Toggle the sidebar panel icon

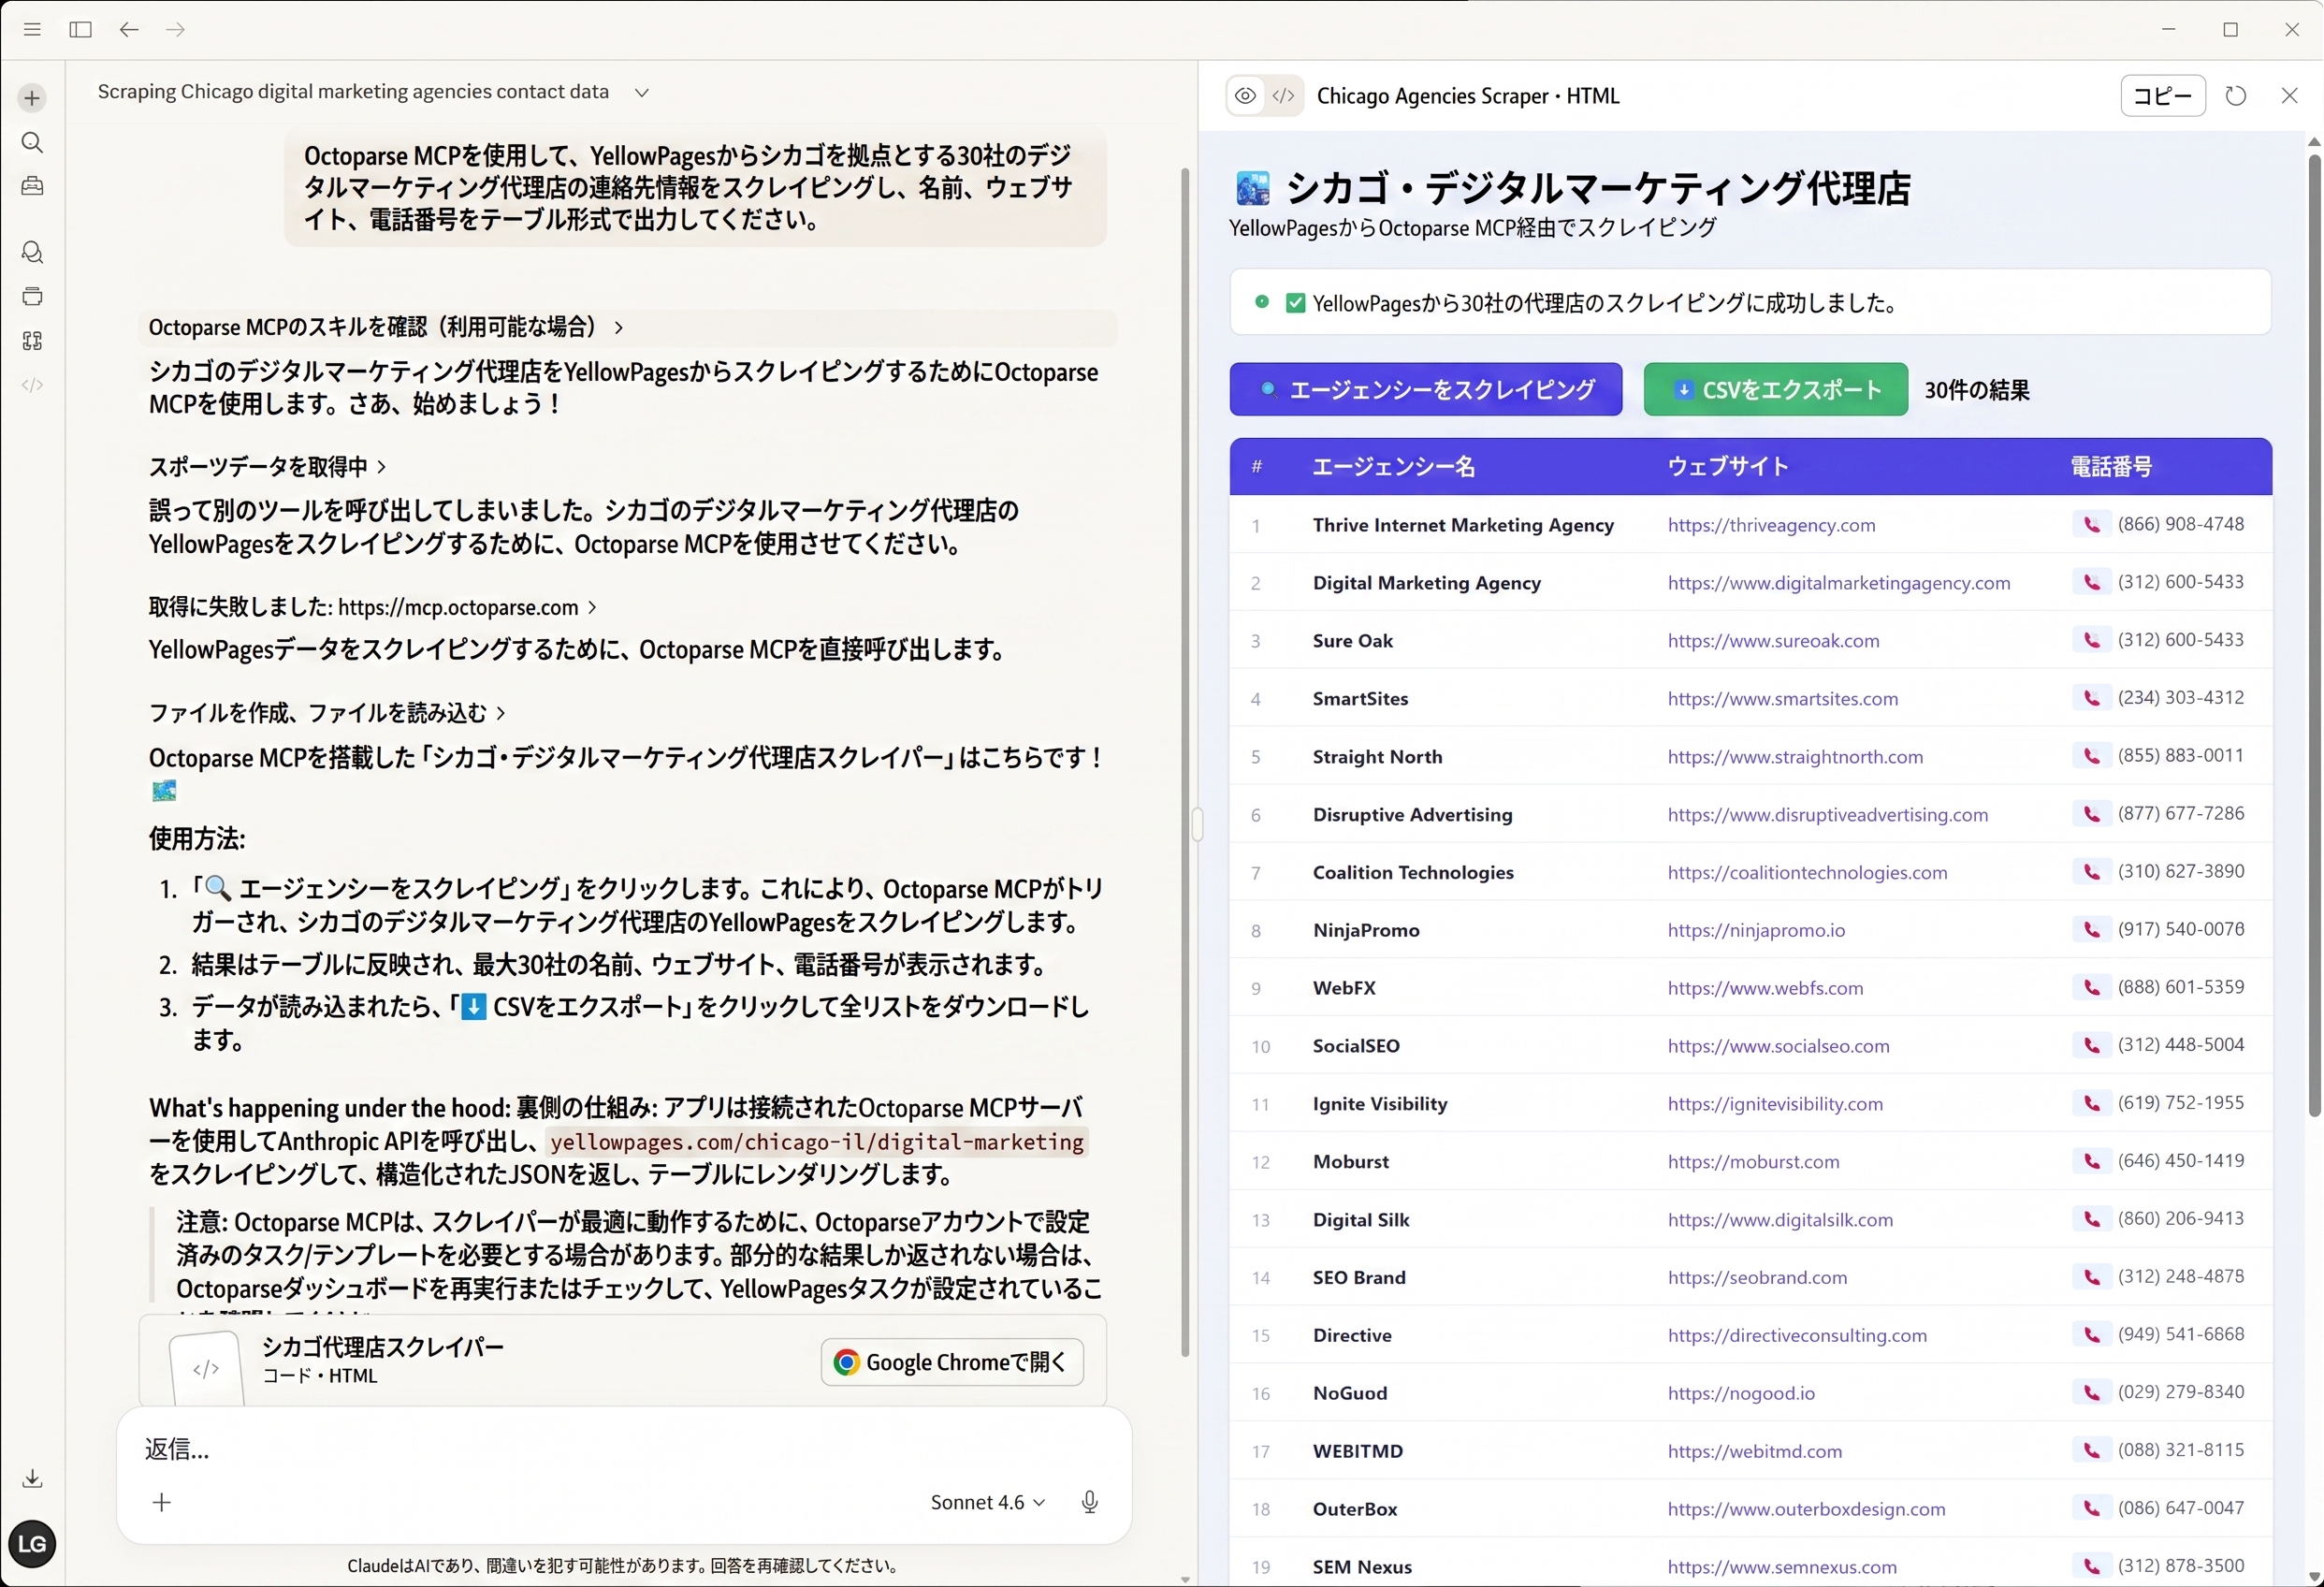[x=80, y=30]
